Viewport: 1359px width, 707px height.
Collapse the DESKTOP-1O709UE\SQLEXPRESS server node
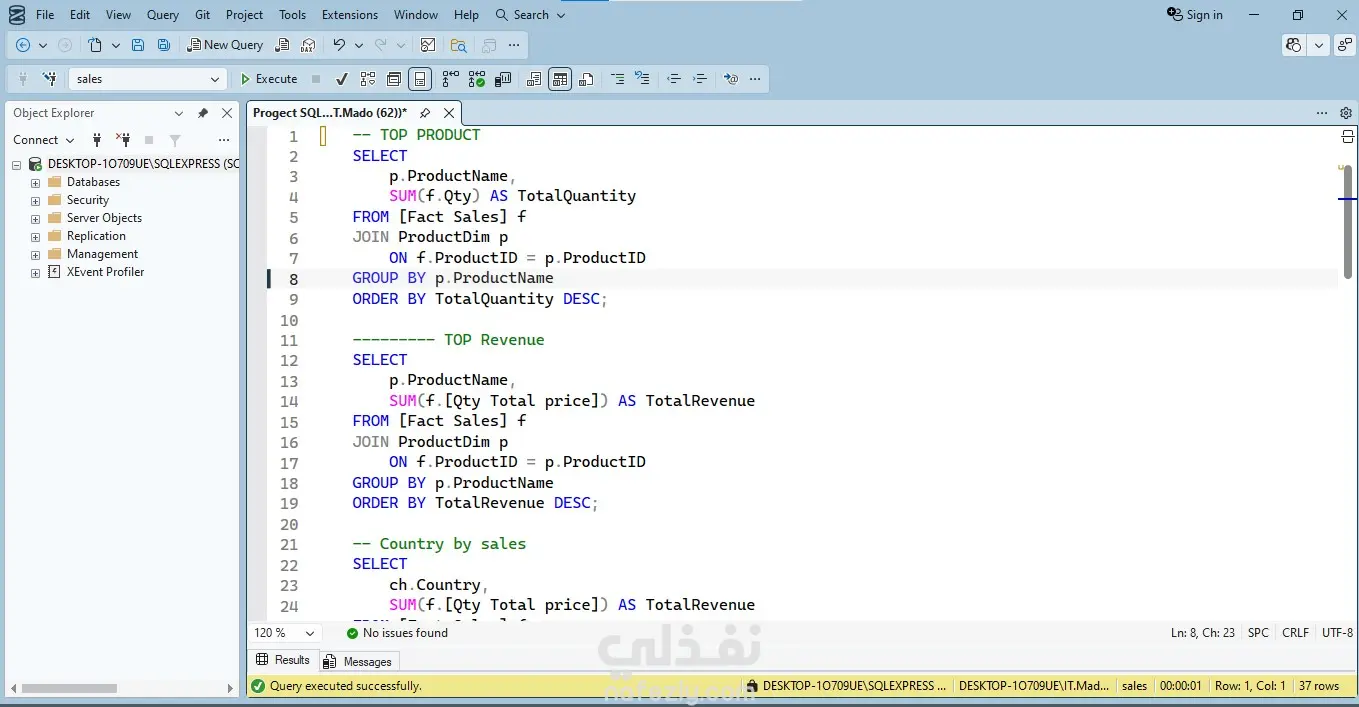coord(17,165)
